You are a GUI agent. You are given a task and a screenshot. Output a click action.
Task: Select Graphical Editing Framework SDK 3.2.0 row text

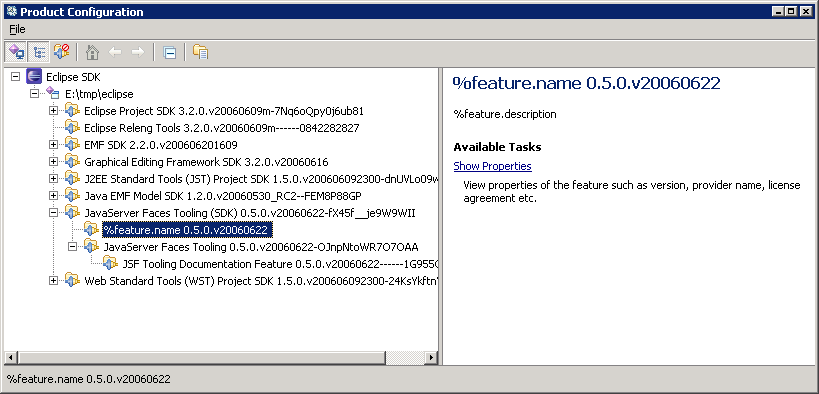click(206, 162)
